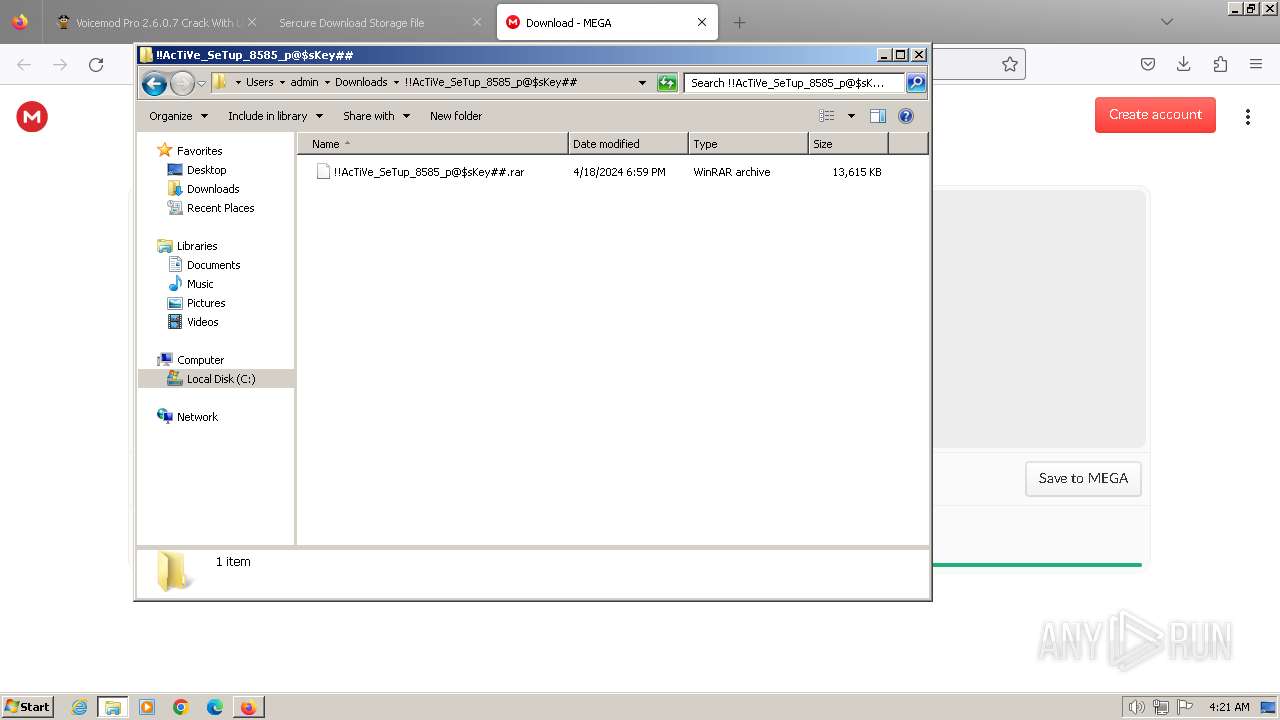This screenshot has width=1280, height=720.
Task: Open Internet Explorer from taskbar
Action: (x=80, y=707)
